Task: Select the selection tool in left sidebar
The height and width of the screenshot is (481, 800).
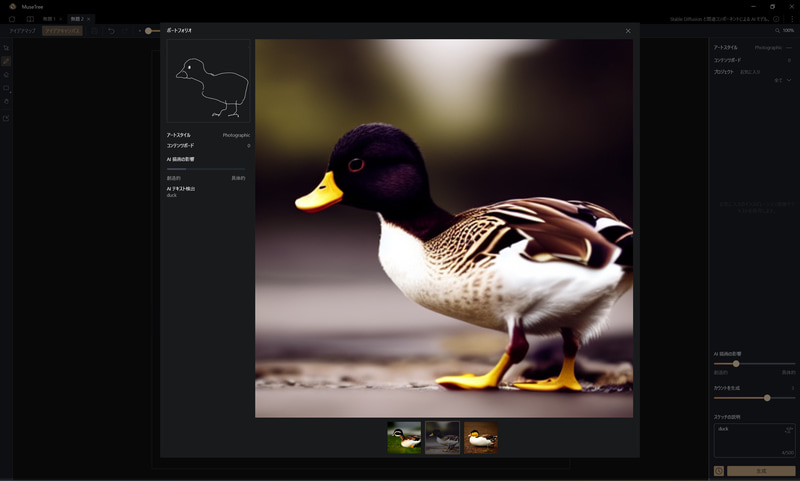Action: 6,48
